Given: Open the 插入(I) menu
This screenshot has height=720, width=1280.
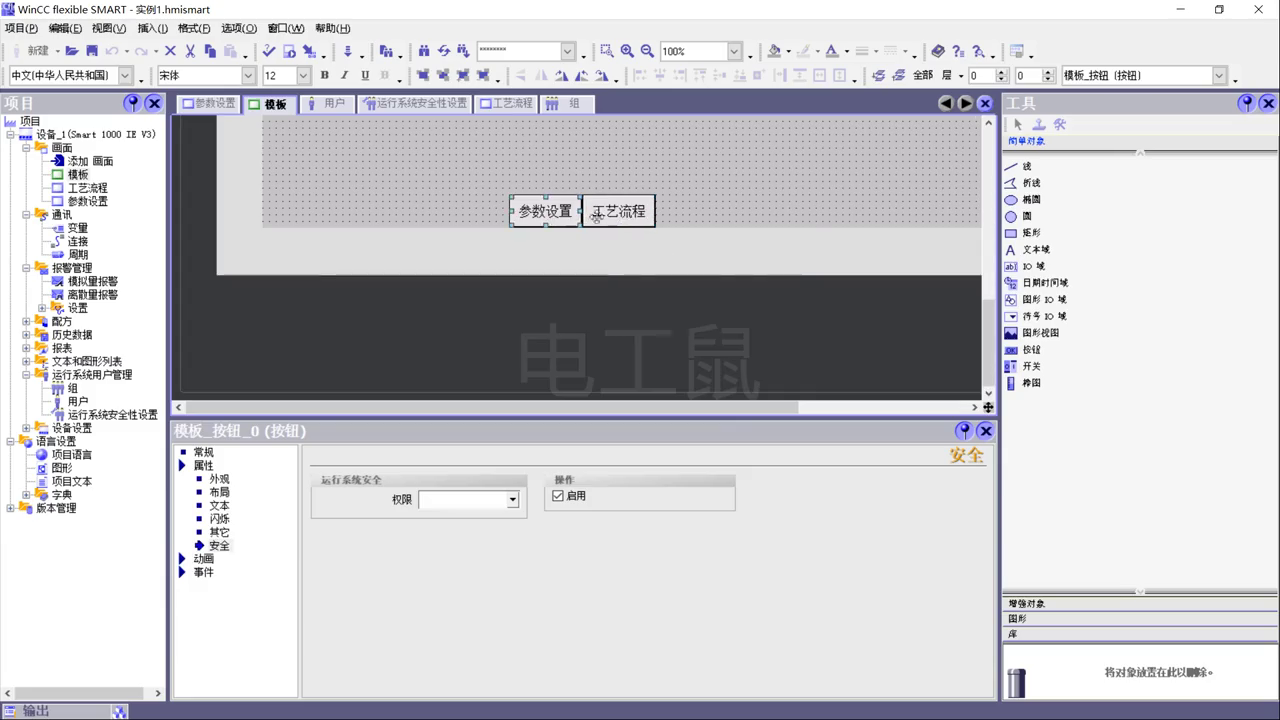Looking at the screenshot, I should 152,28.
